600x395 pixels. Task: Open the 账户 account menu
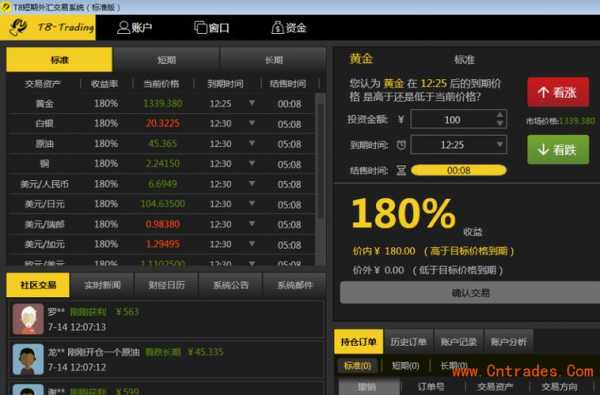[x=134, y=28]
